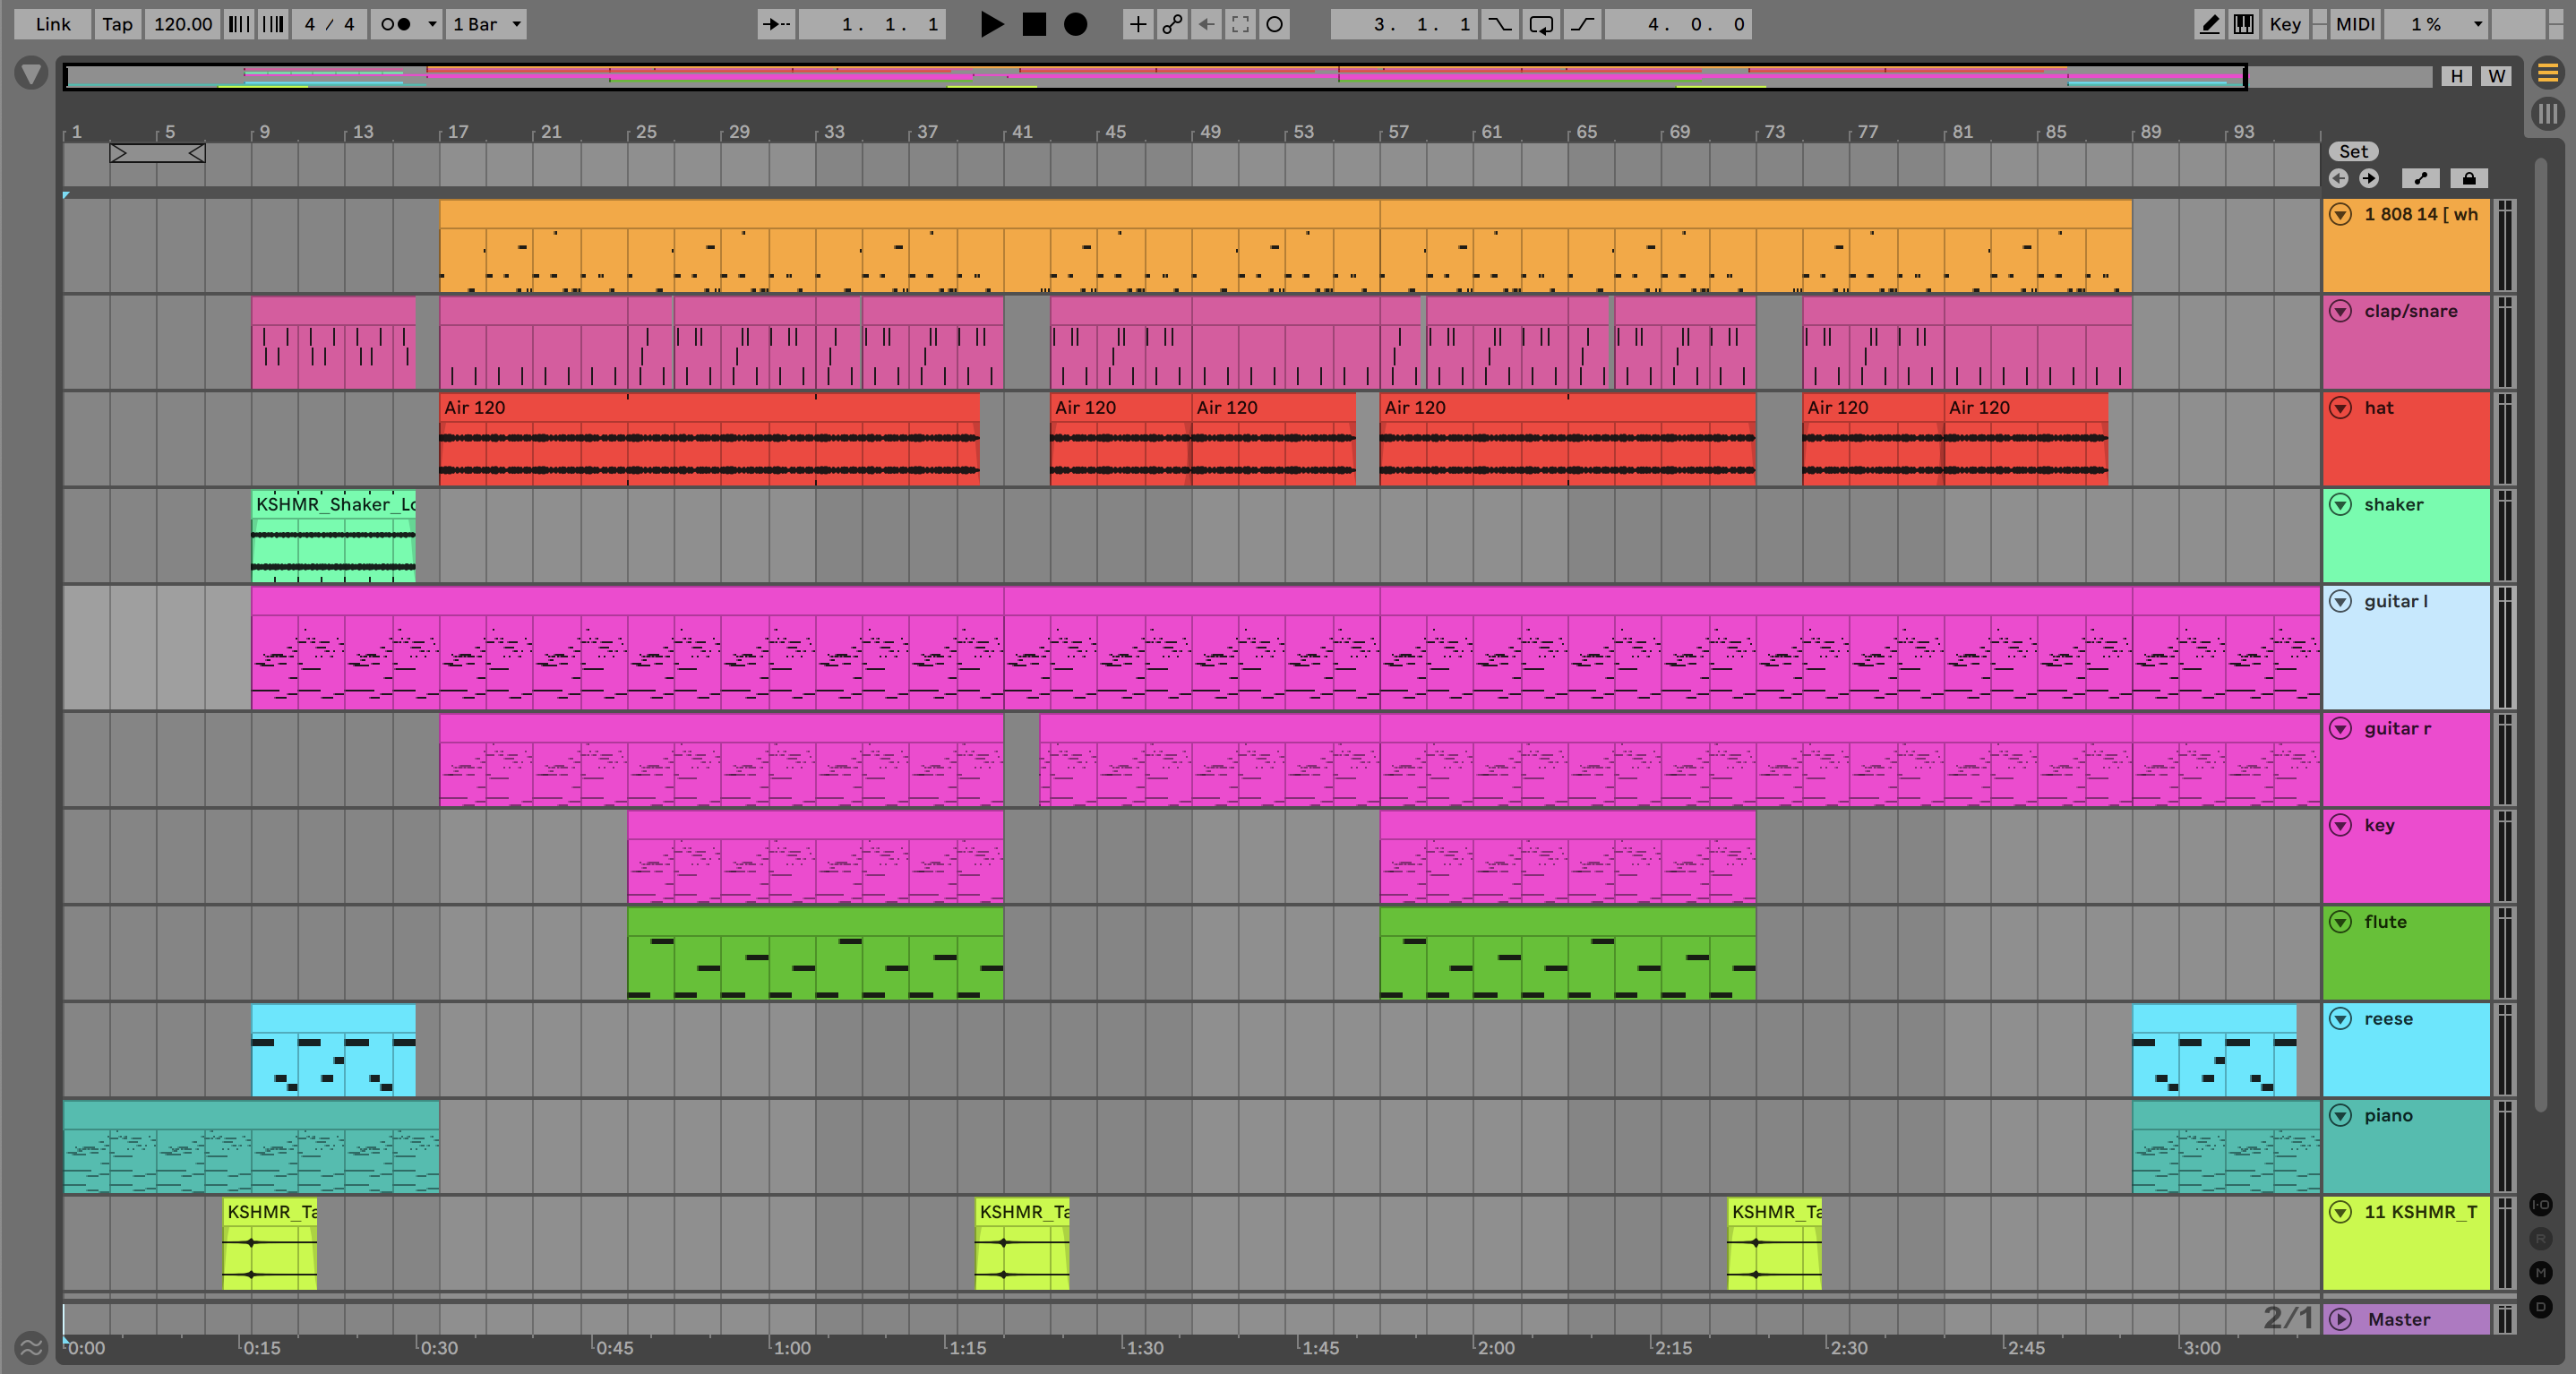2576x1374 pixels.
Task: Toggle Automation Arm button
Action: coord(1172,24)
